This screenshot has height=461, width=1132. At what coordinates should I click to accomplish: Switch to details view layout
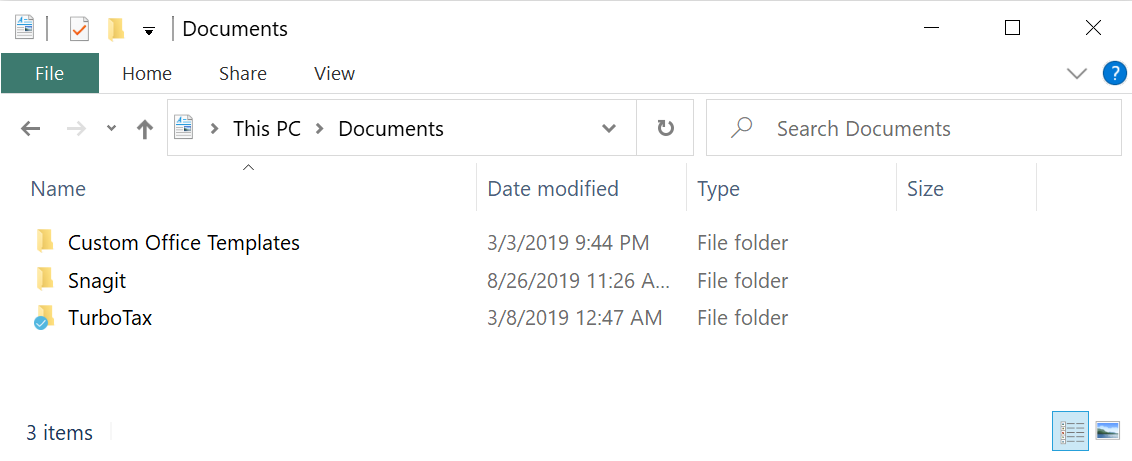(x=1071, y=432)
